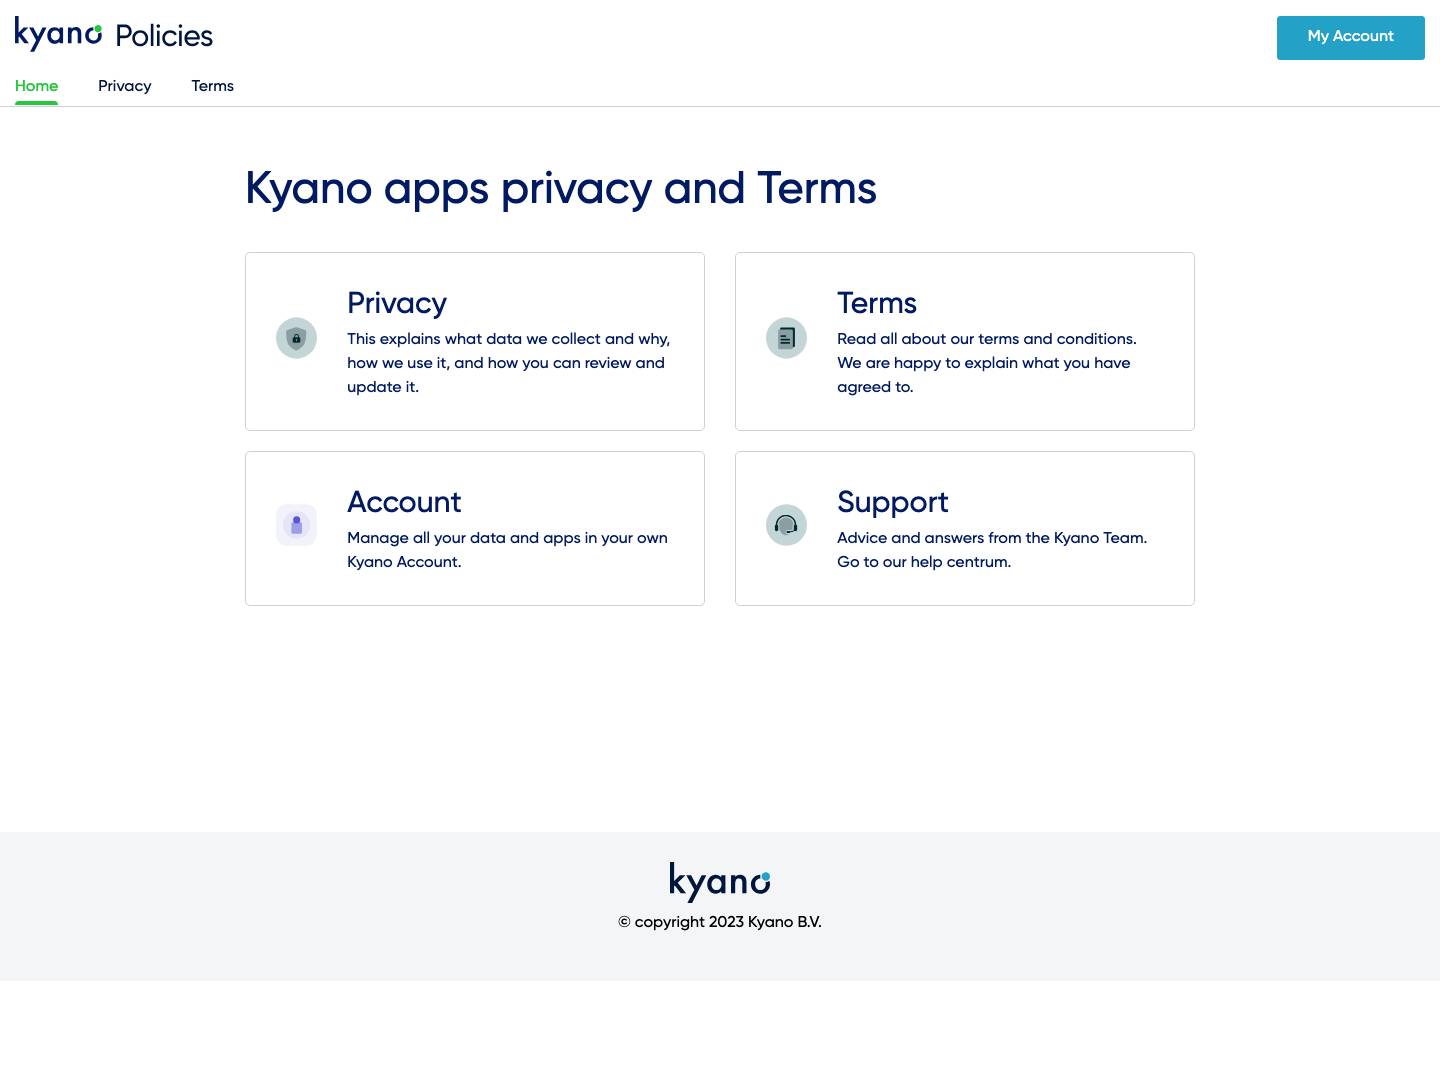1440x1080 pixels.
Task: Open the Support card
Action: 964,528
